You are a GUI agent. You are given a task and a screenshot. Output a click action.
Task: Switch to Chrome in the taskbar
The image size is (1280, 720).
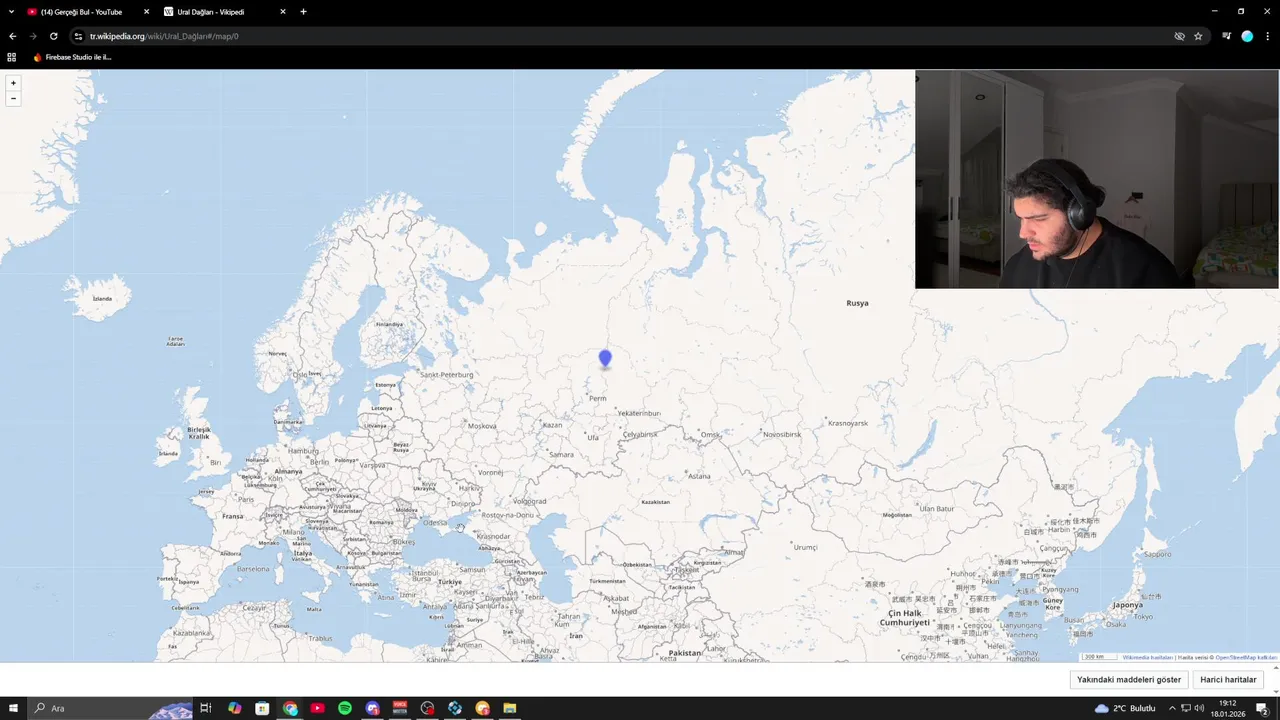[x=290, y=708]
